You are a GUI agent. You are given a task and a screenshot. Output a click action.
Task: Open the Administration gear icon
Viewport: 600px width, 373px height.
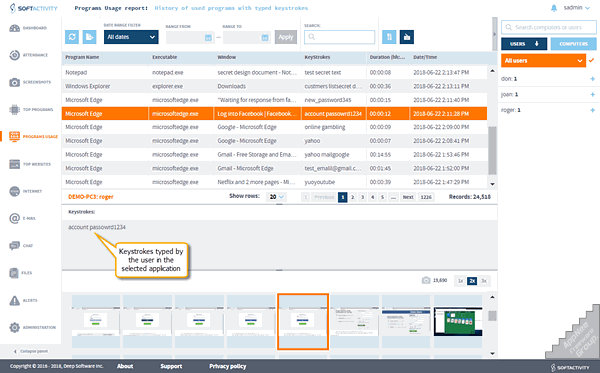tap(15, 327)
